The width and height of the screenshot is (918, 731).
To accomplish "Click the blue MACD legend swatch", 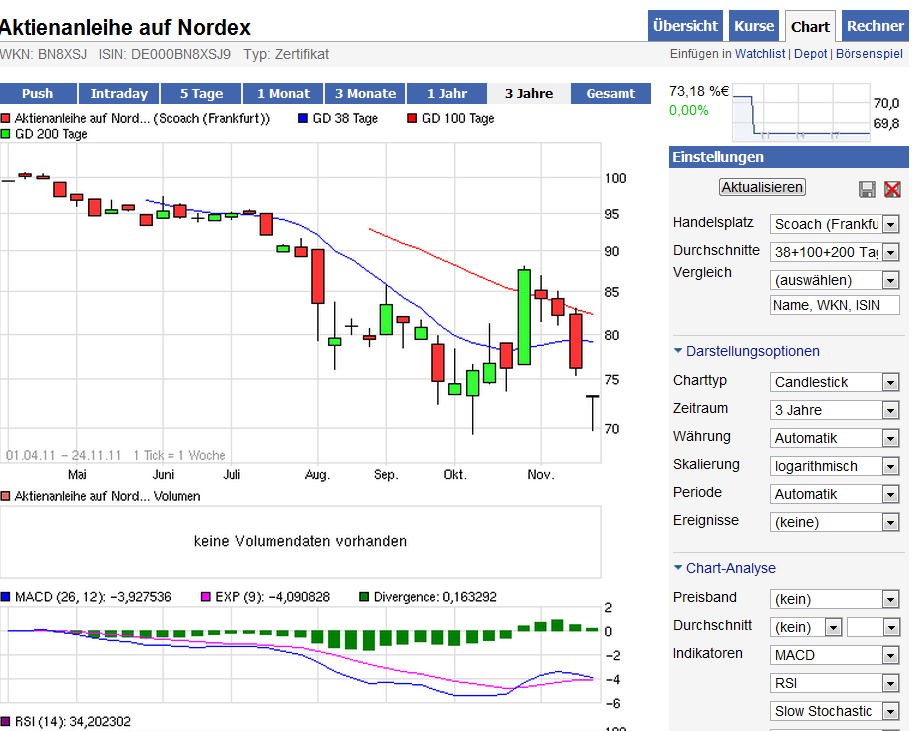I will click(x=6, y=597).
